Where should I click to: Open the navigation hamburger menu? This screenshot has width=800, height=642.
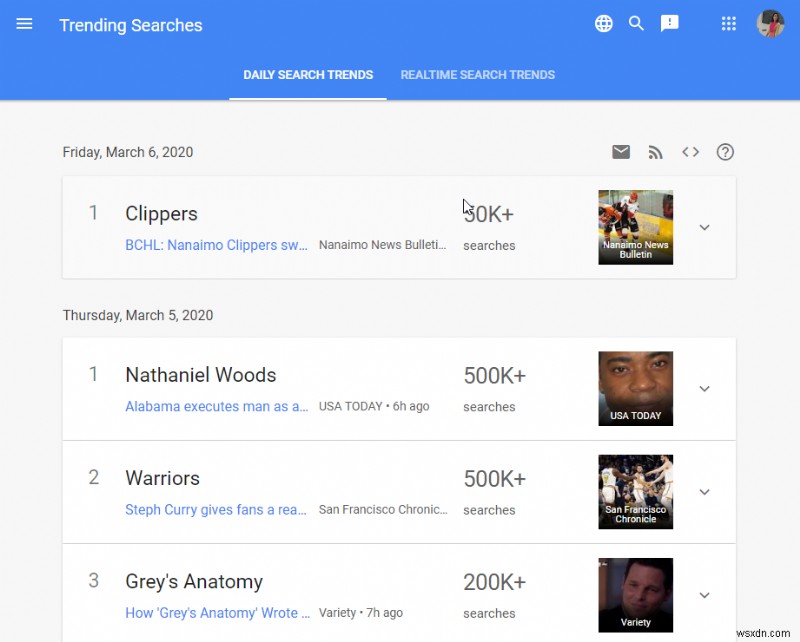pyautogui.click(x=24, y=24)
